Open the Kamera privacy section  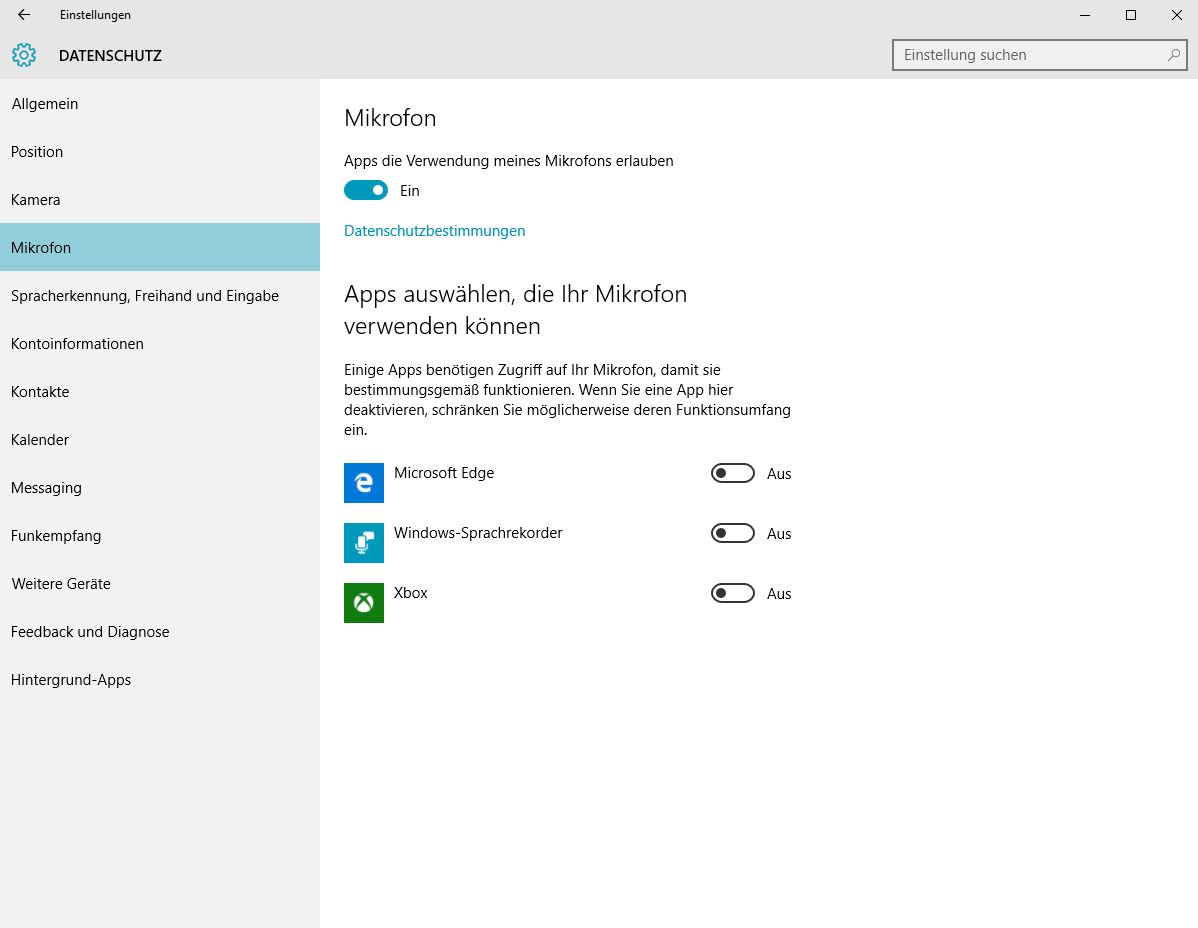(x=160, y=200)
